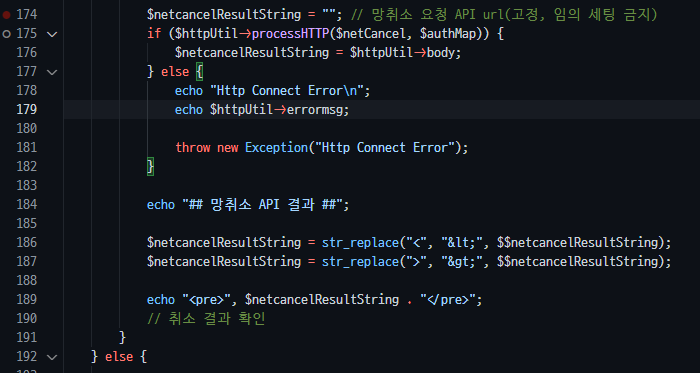Click the closing brace on line 191
This screenshot has width=700, height=373.
(123, 338)
